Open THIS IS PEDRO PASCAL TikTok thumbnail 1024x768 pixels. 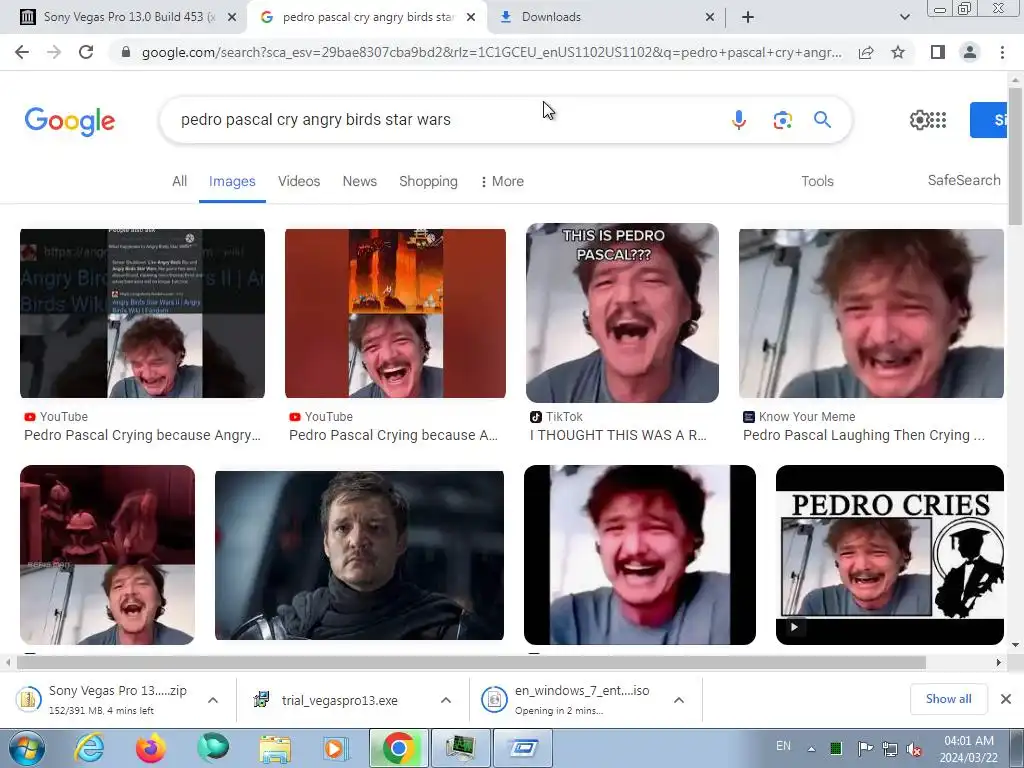622,313
